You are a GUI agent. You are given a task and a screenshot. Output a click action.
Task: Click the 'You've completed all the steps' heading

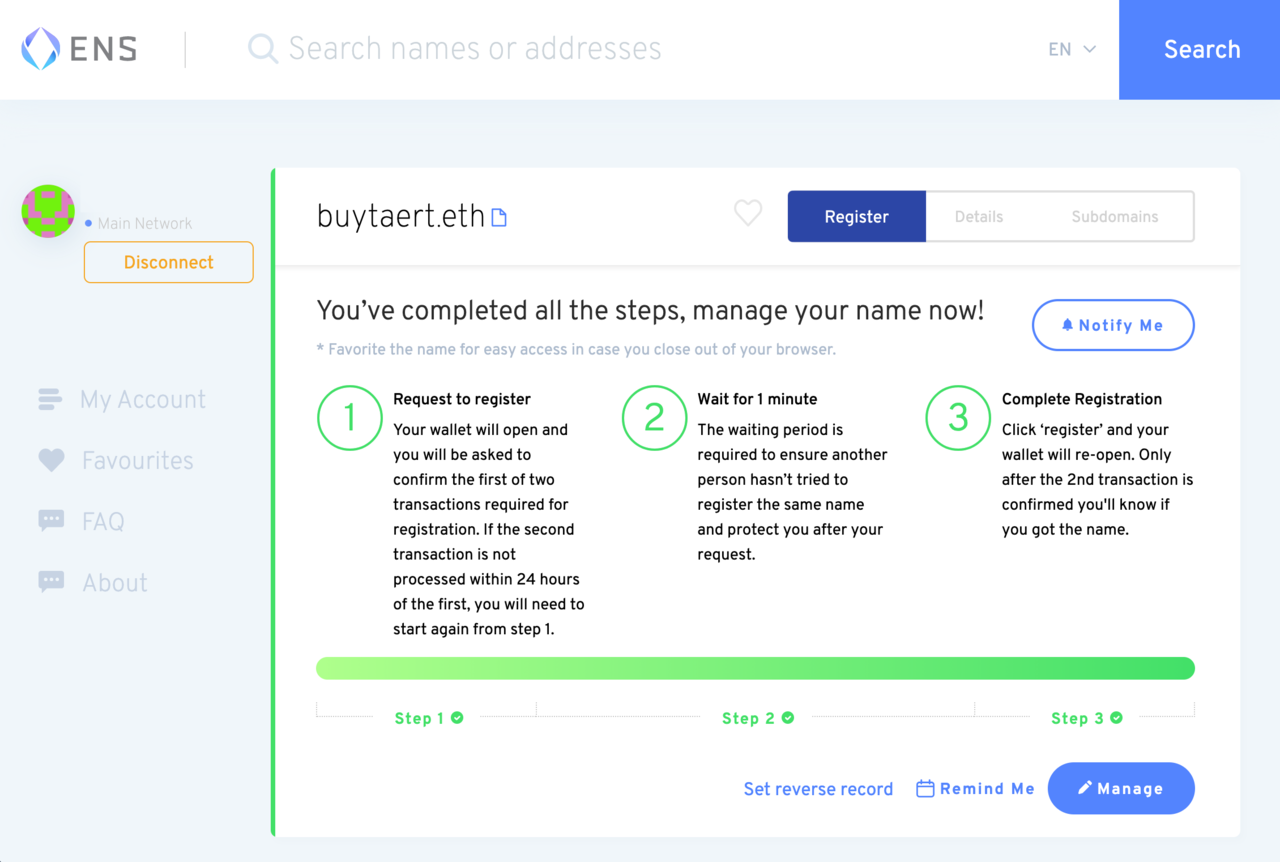coord(650,311)
